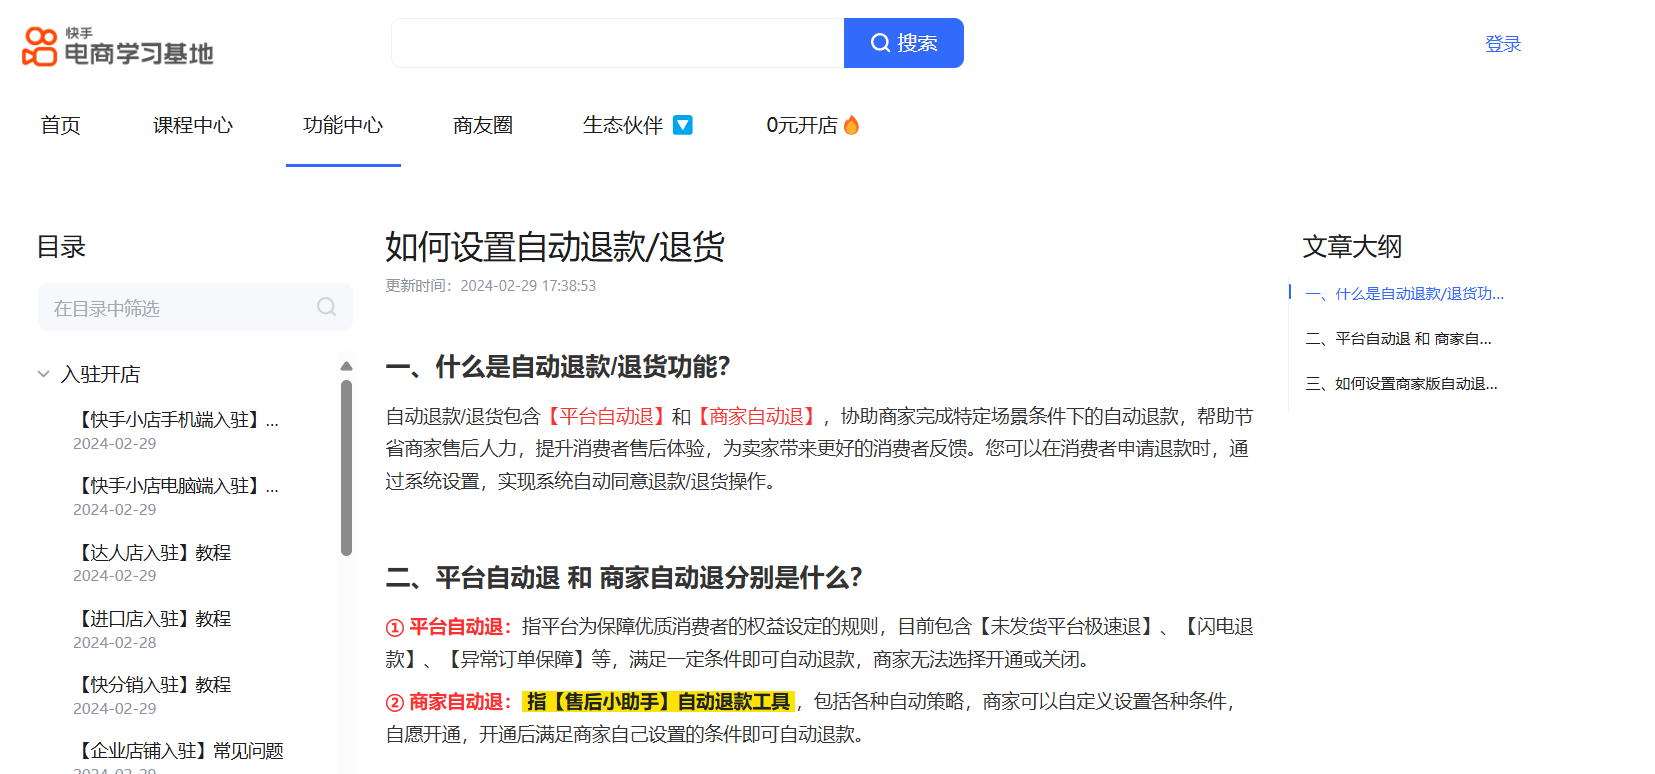Collapse the 入驻开店 directory section

pos(44,374)
